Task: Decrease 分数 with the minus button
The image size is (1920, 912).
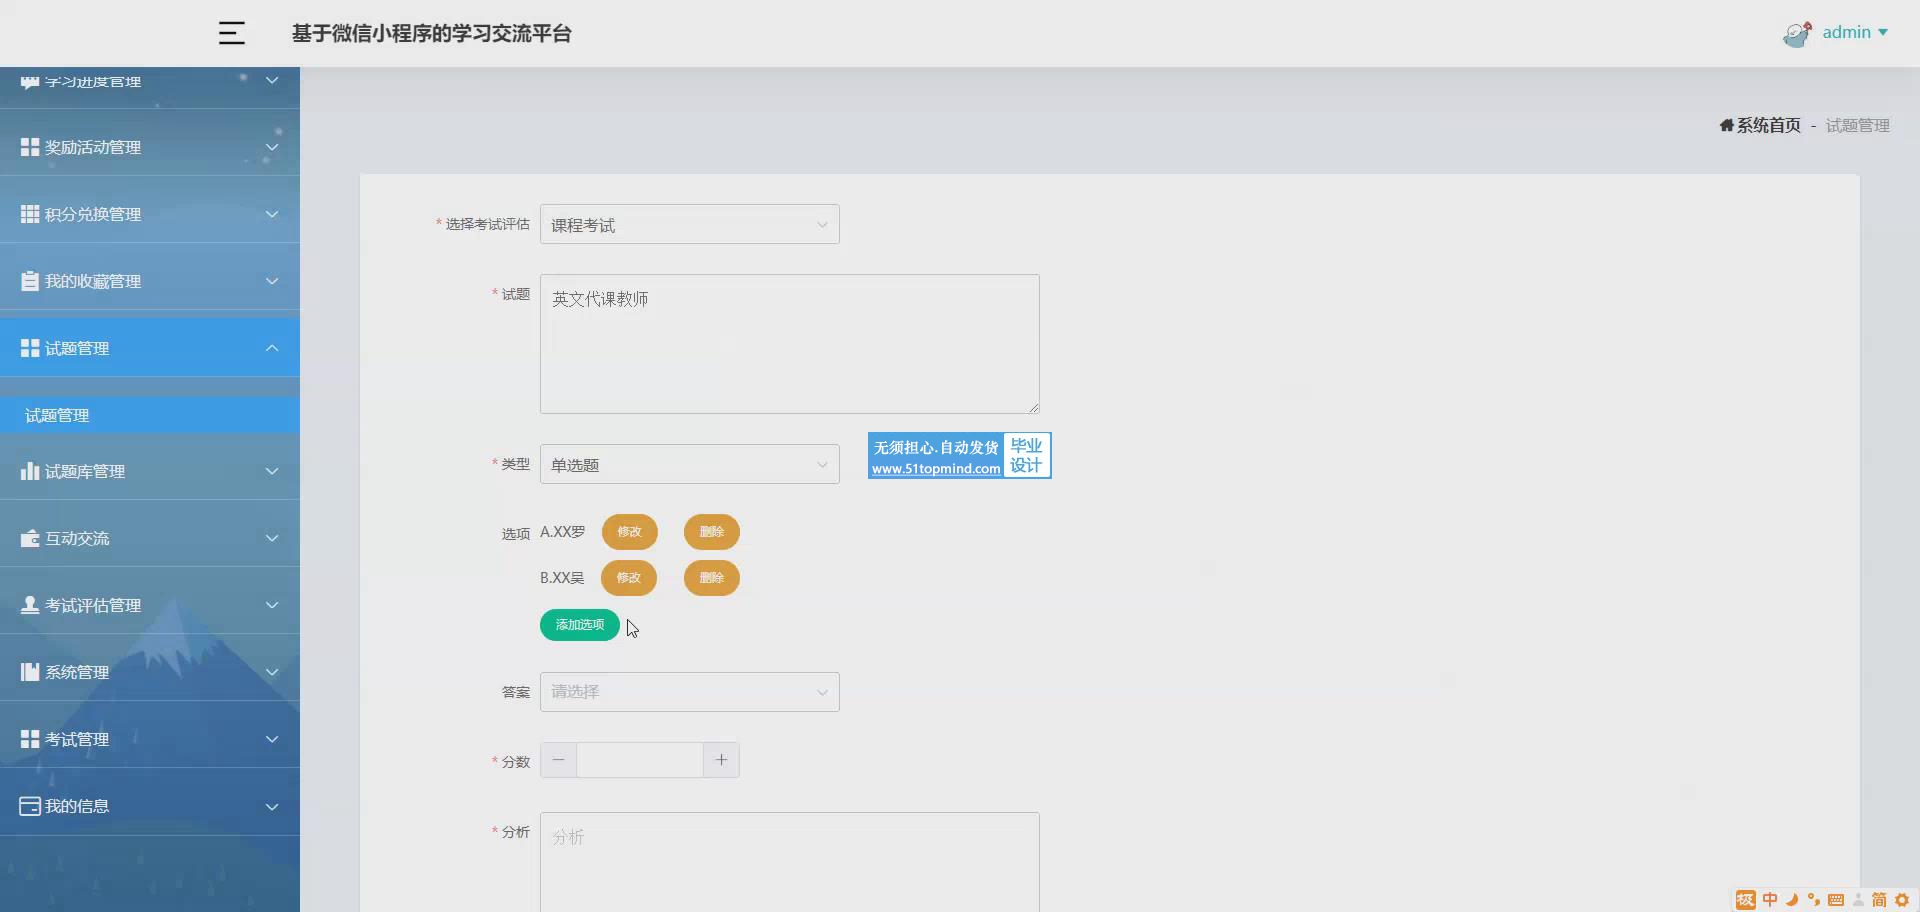Action: pyautogui.click(x=558, y=760)
